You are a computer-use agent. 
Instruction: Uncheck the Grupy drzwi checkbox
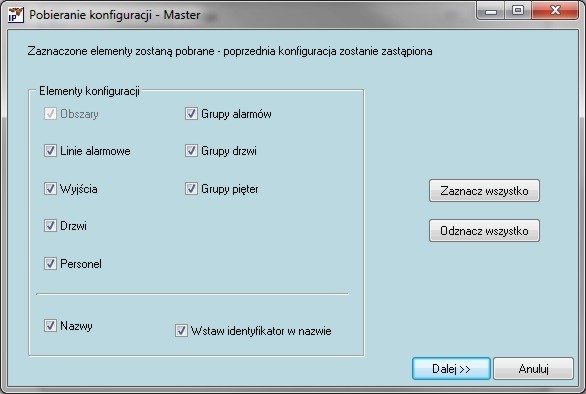tap(191, 151)
